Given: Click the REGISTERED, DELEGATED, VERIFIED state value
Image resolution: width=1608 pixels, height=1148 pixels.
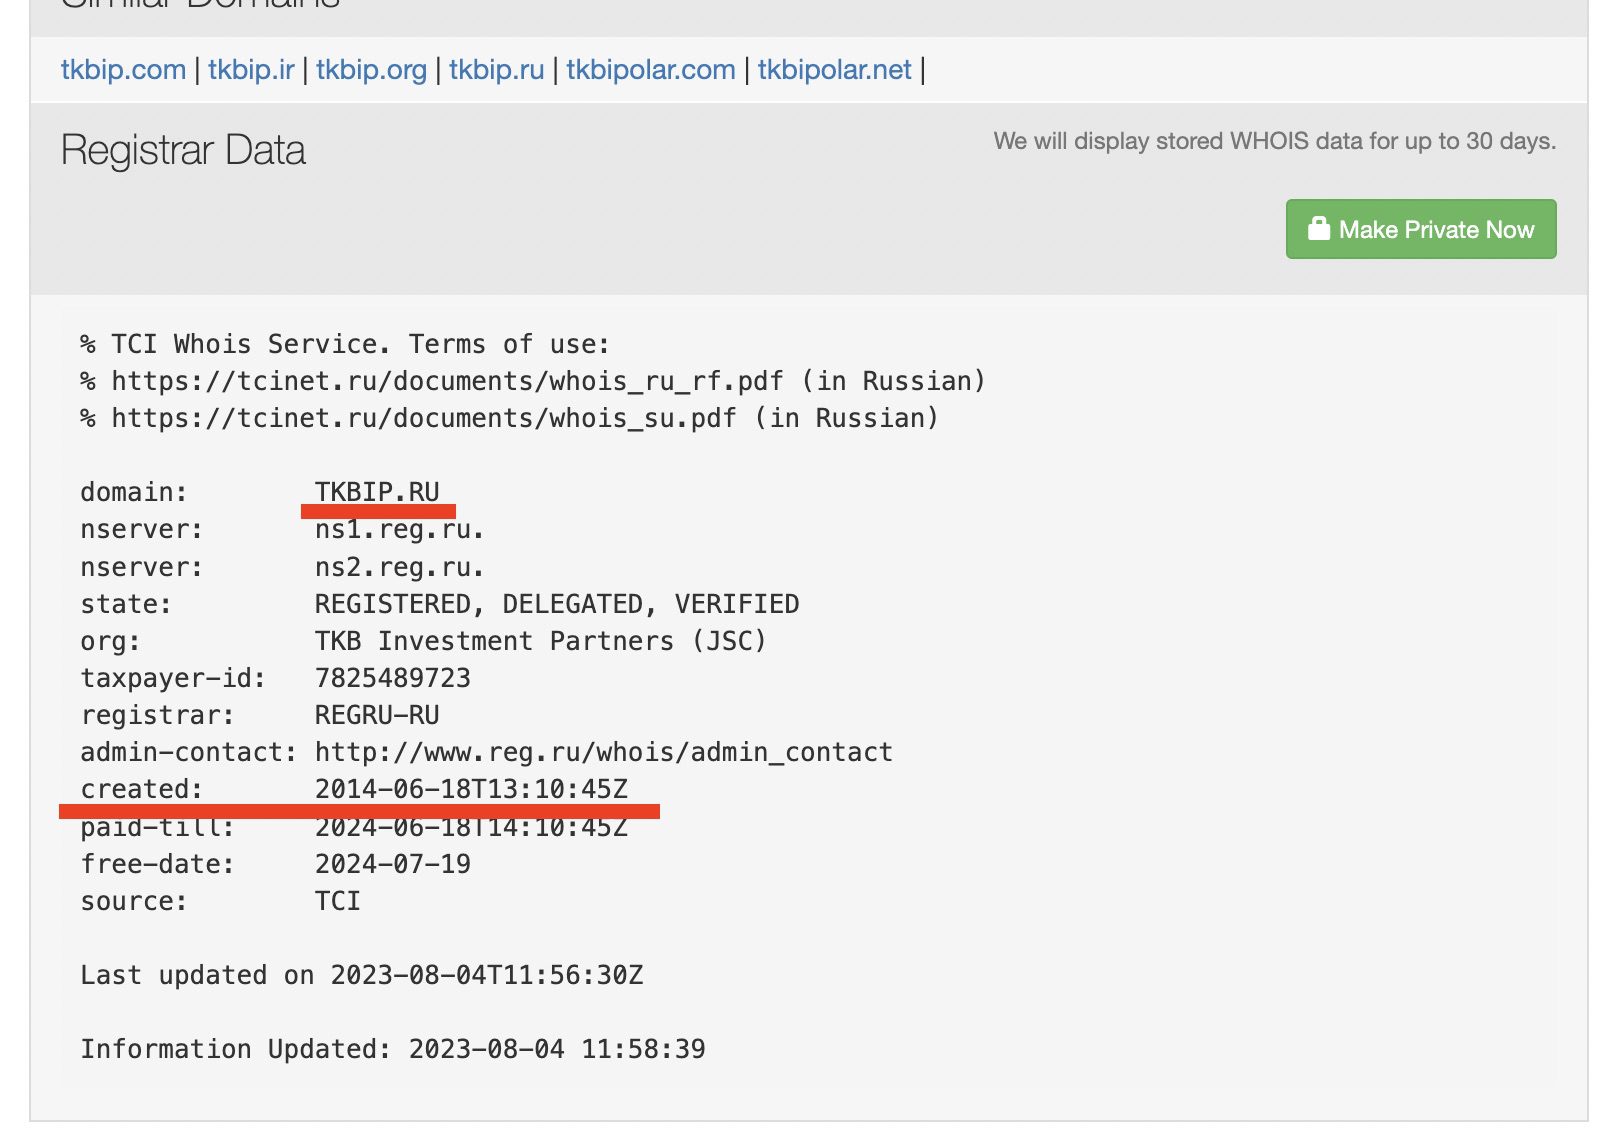Looking at the screenshot, I should click(557, 604).
